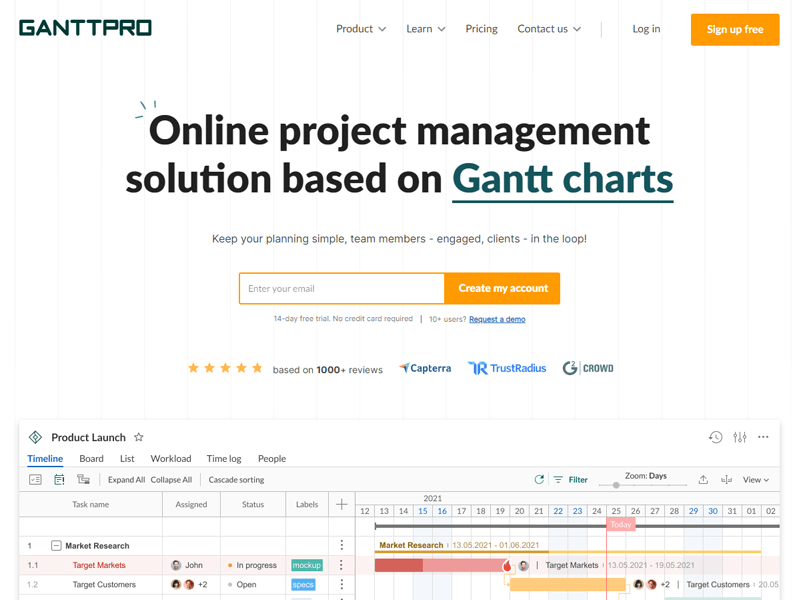
Task: Open Target Customers row three-dot menu
Action: coord(341,584)
